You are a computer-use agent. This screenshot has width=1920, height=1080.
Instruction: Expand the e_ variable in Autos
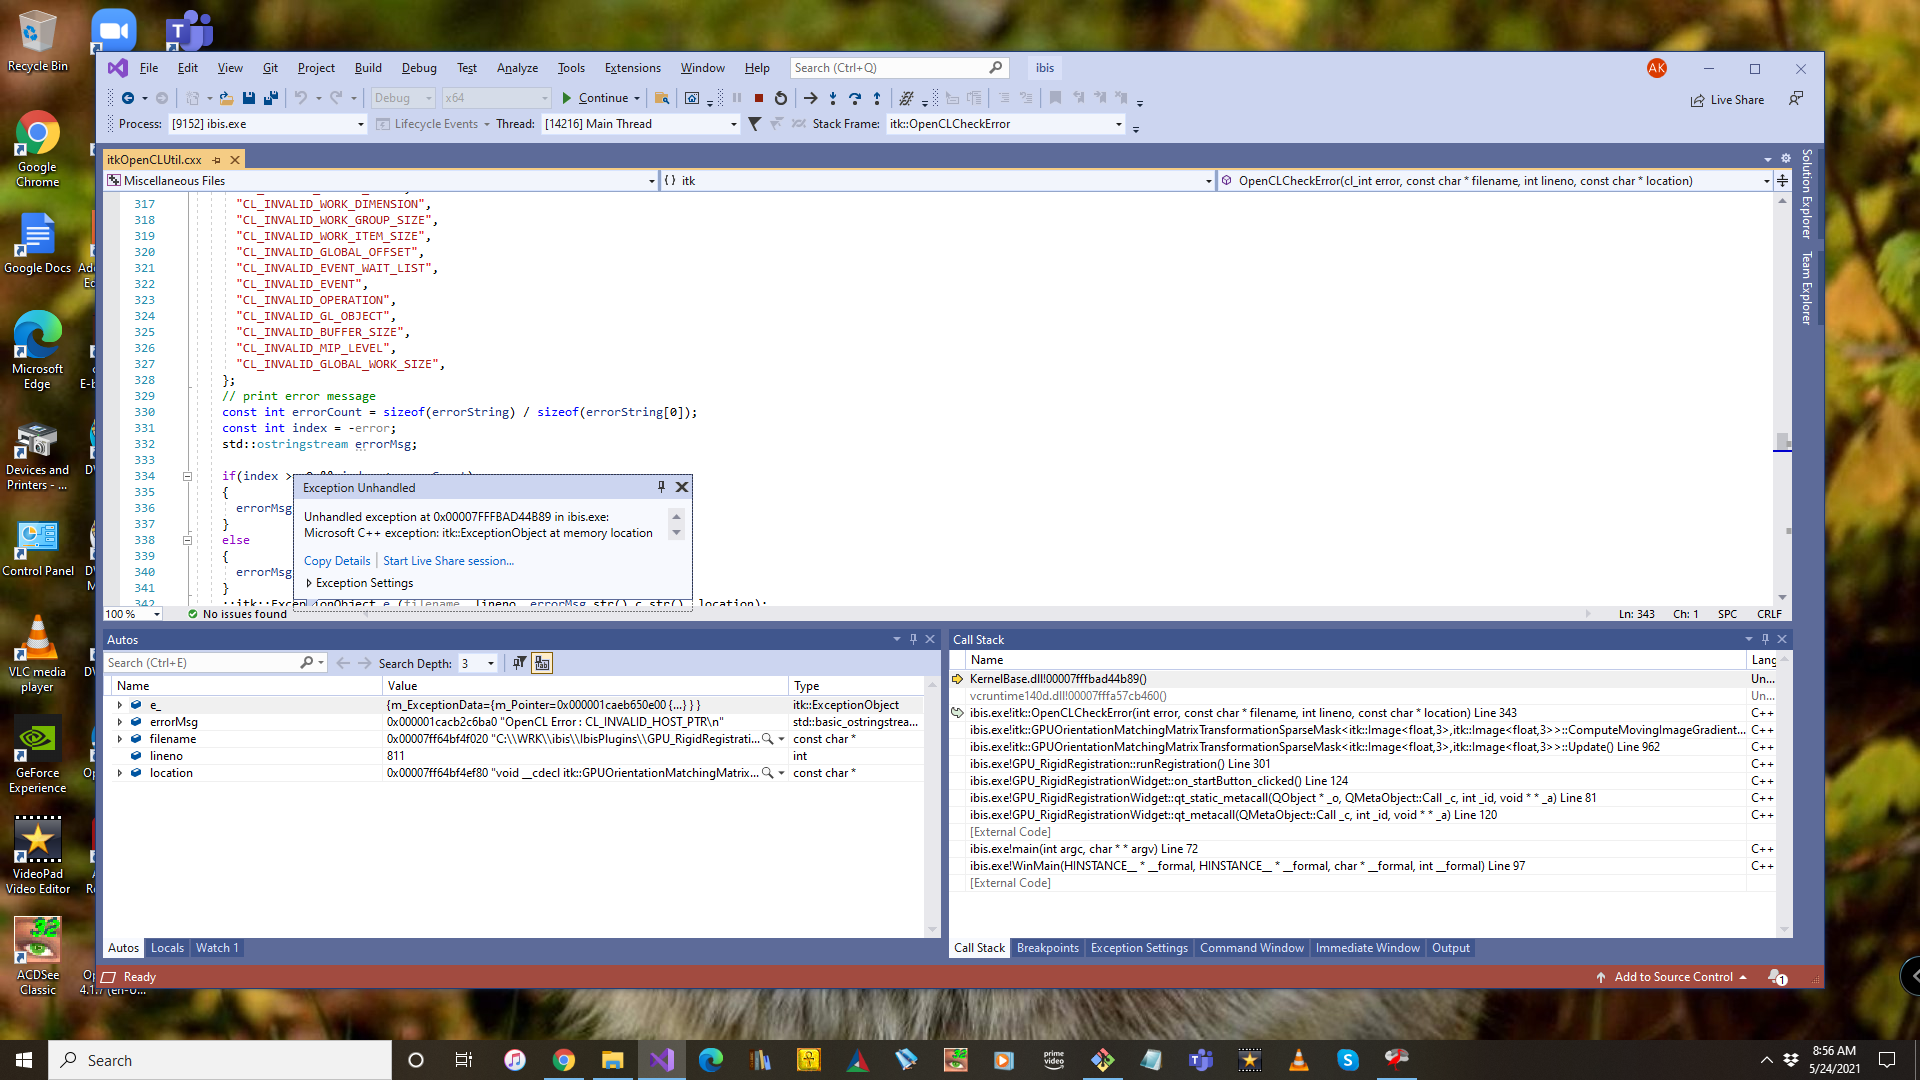pyautogui.click(x=120, y=704)
